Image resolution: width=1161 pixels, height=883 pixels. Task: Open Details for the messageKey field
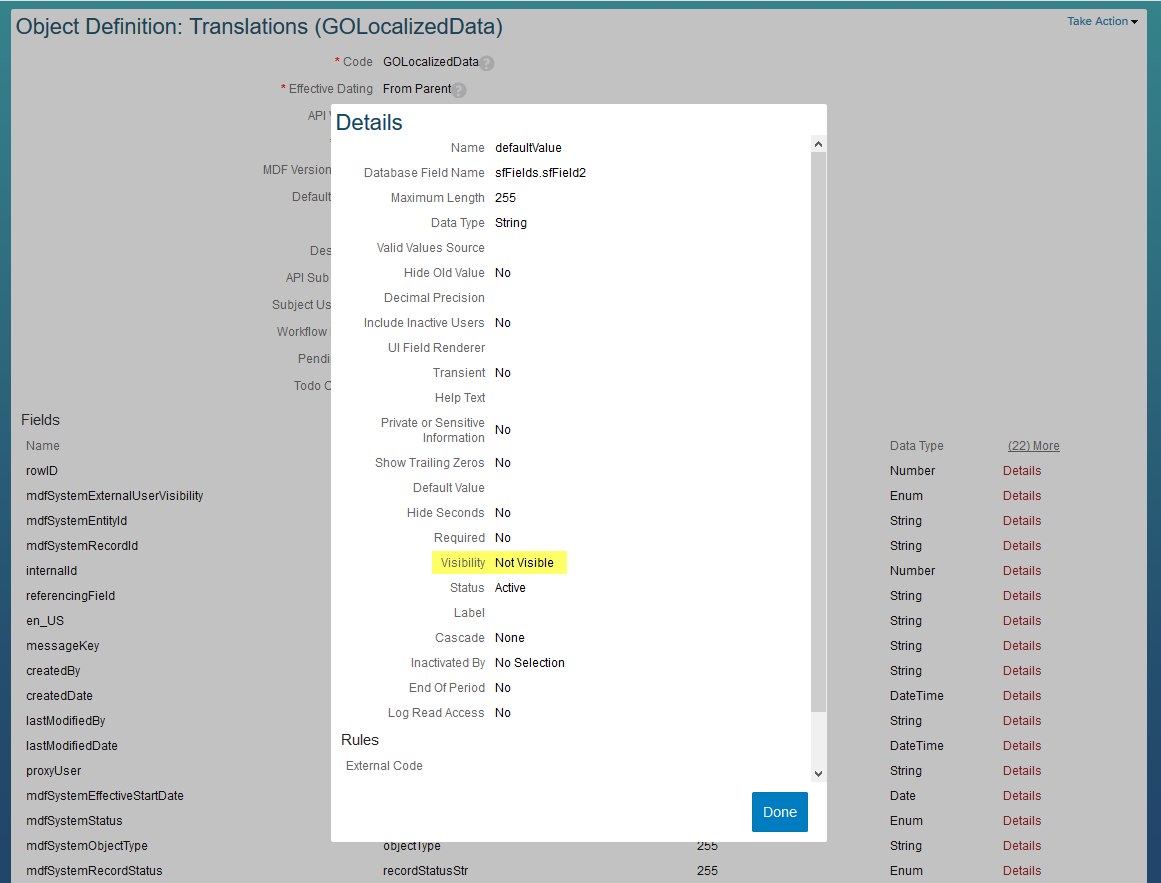(x=1022, y=645)
